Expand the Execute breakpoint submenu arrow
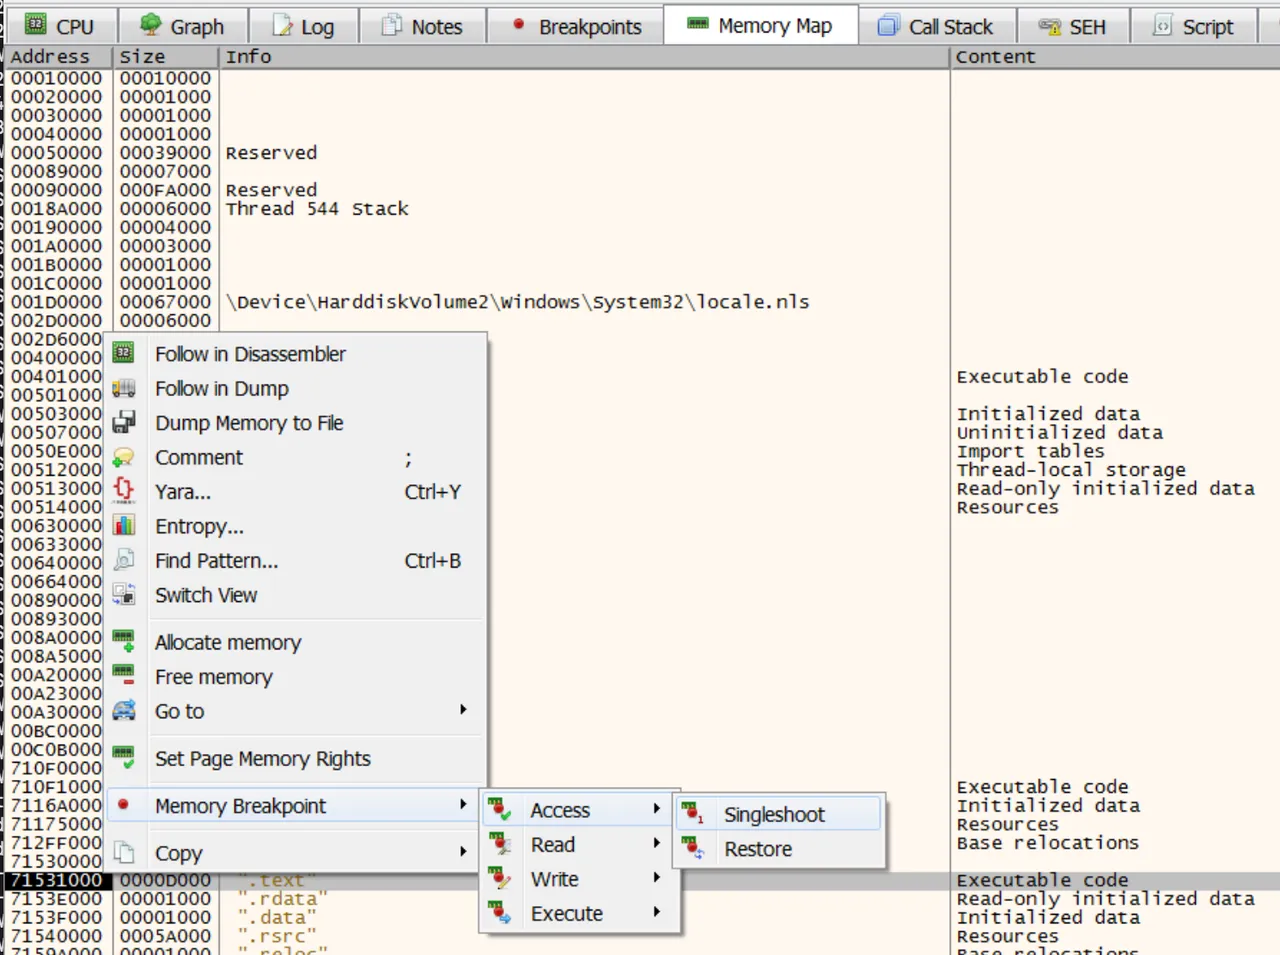Viewport: 1280px width, 955px height. (657, 912)
